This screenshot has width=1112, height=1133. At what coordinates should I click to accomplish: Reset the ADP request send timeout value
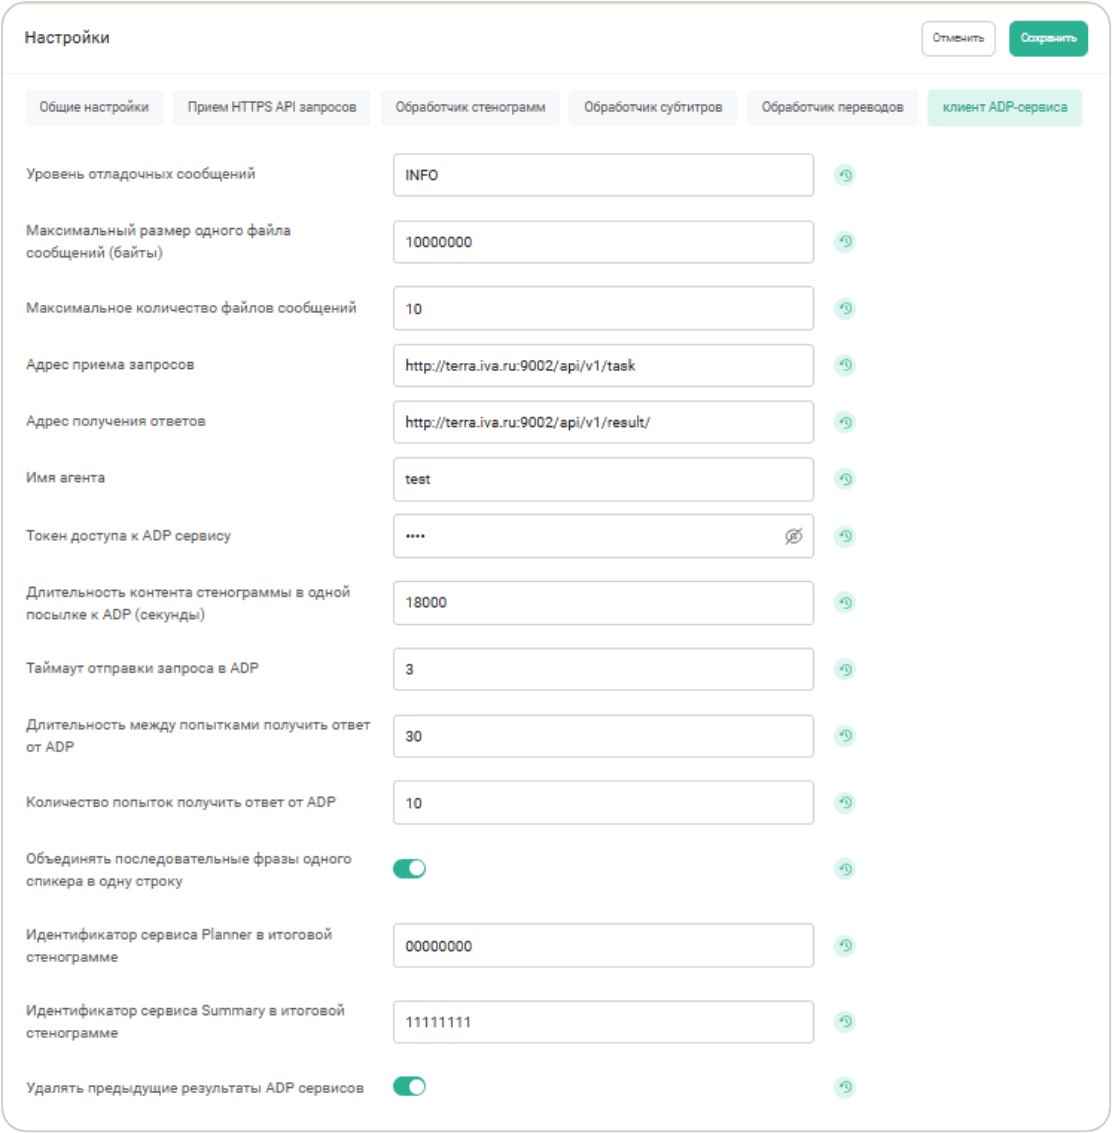tap(845, 670)
